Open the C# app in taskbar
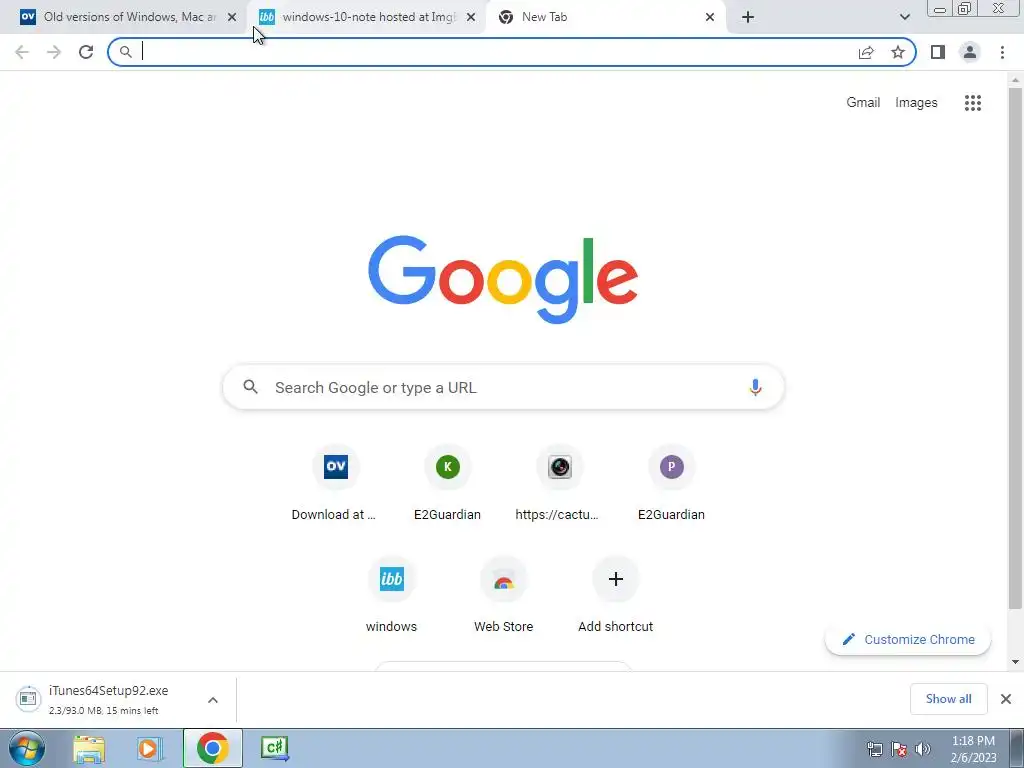Image resolution: width=1024 pixels, height=768 pixels. click(274, 748)
